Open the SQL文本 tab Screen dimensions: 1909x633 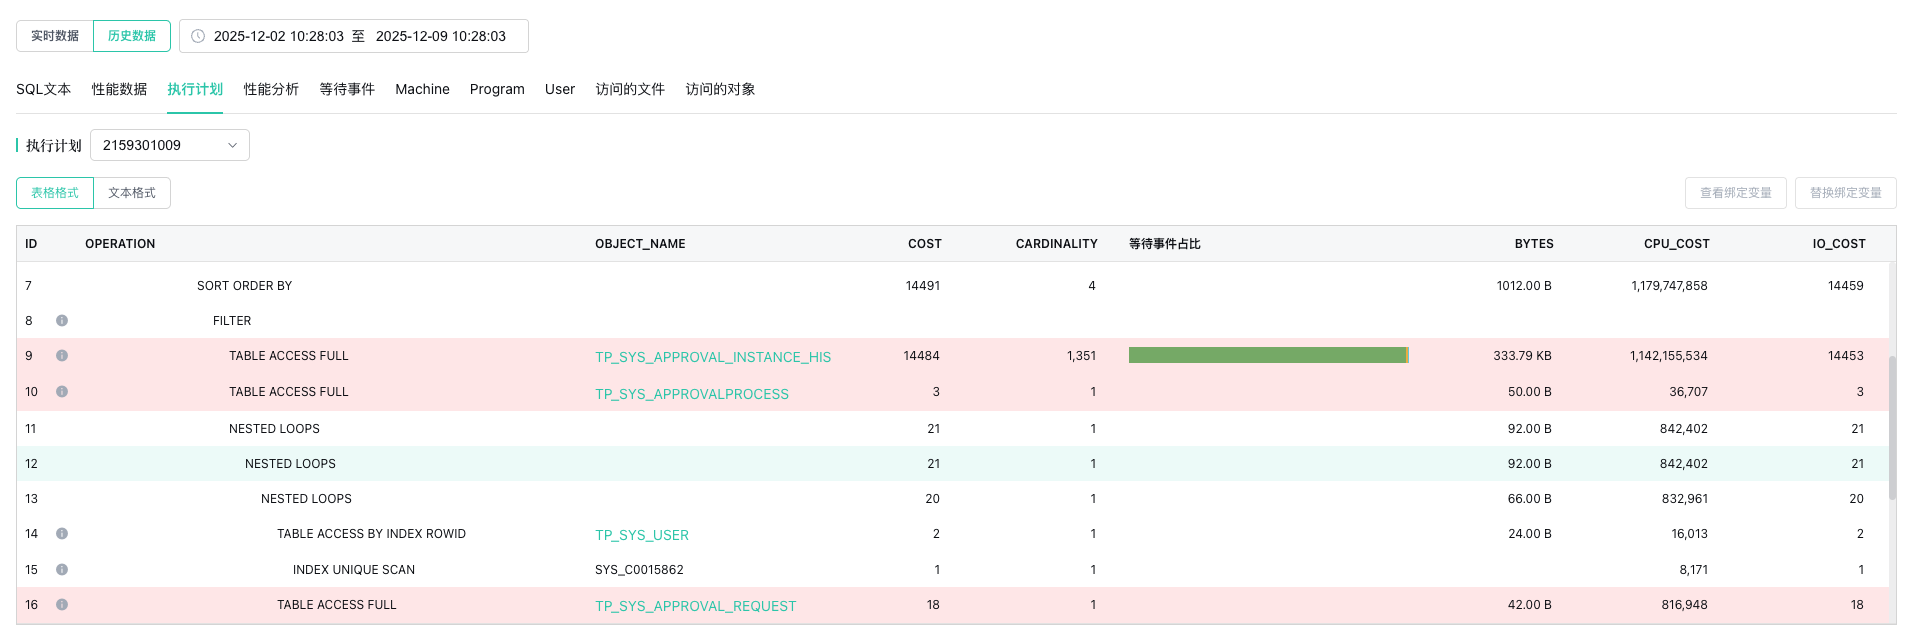(44, 89)
